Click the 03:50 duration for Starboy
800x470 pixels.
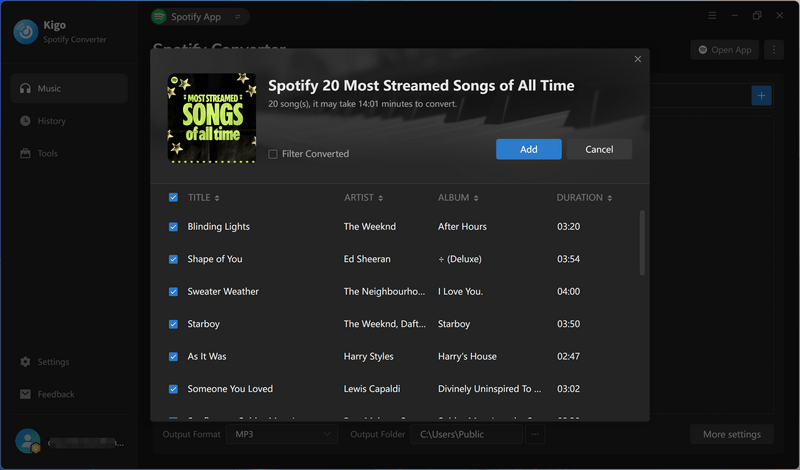point(568,324)
